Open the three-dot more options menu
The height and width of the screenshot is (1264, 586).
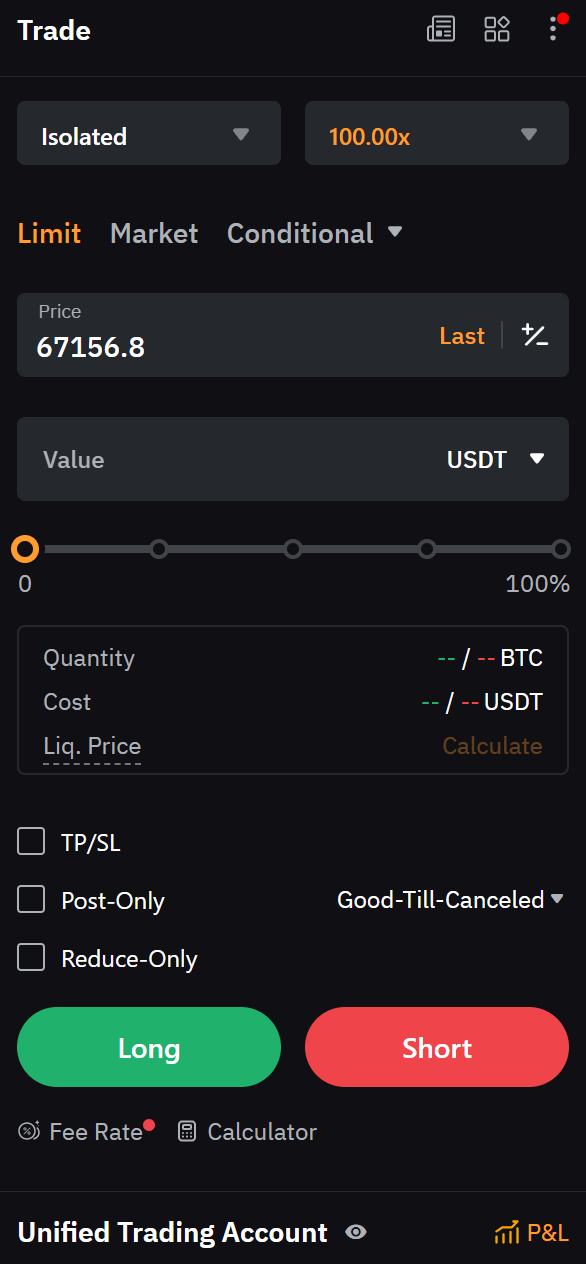(553, 29)
